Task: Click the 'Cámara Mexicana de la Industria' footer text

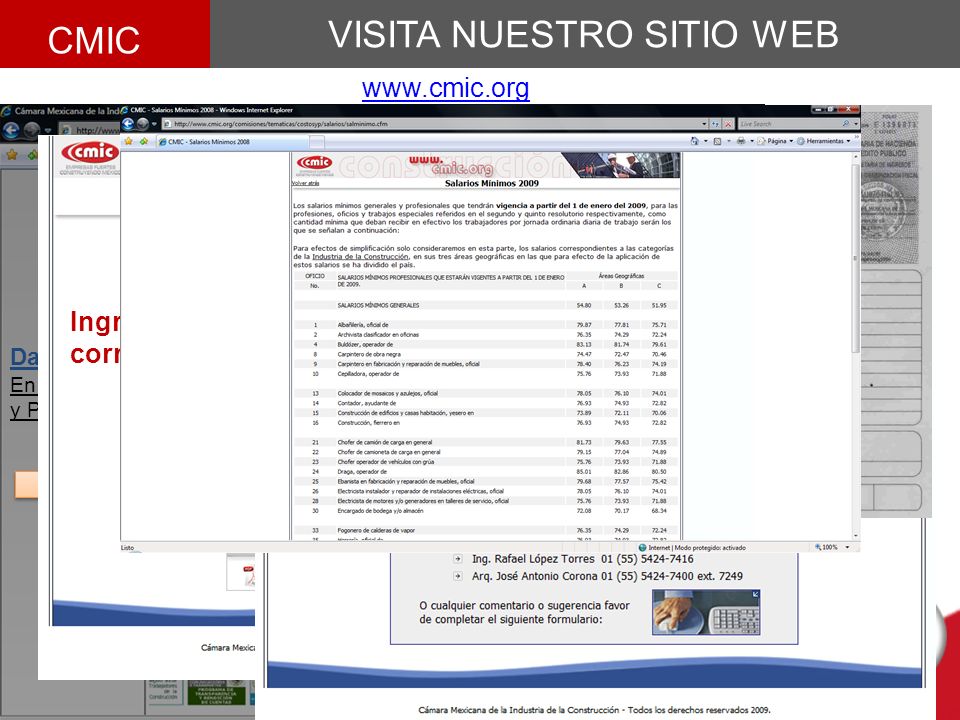Action: tap(594, 710)
